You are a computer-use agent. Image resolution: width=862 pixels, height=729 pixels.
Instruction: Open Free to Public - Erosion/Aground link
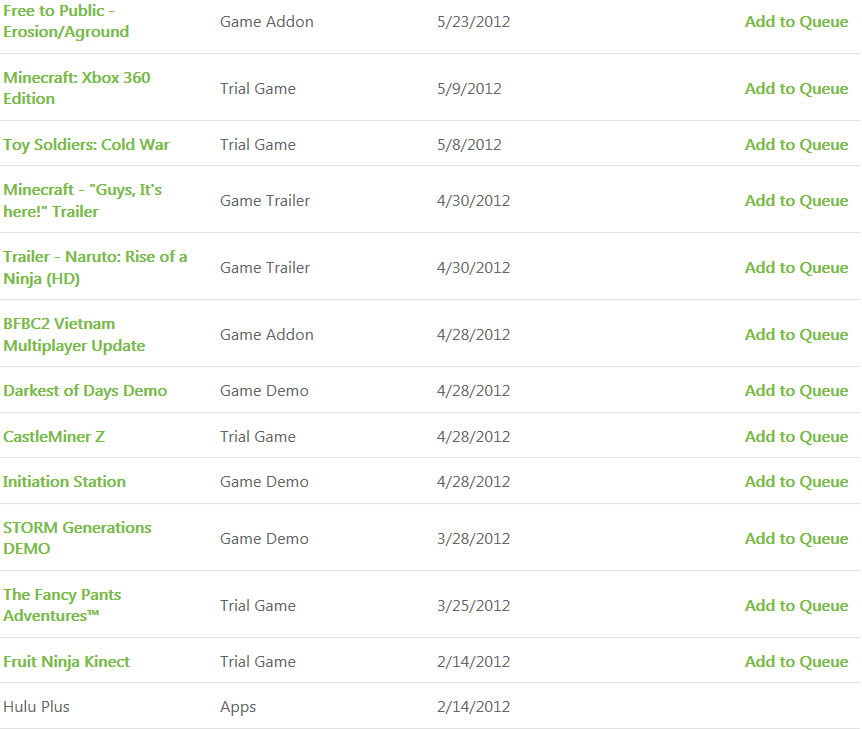pos(66,21)
